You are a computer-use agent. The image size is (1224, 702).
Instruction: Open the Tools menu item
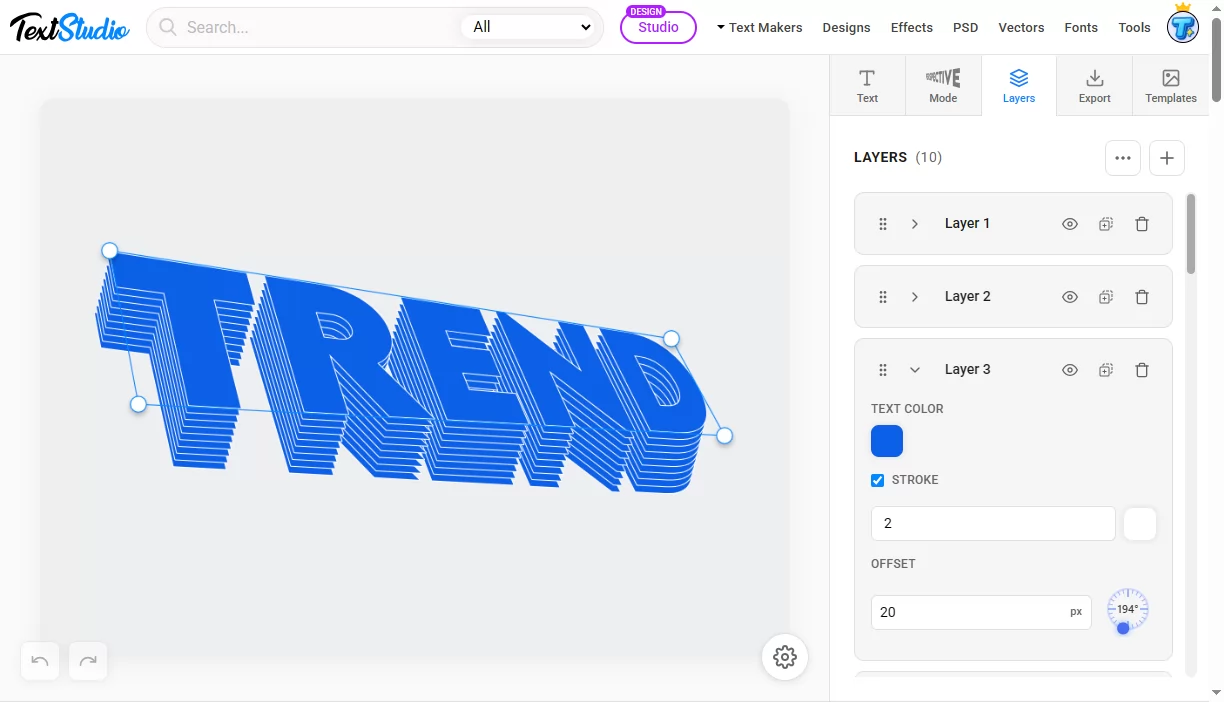[x=1134, y=27]
